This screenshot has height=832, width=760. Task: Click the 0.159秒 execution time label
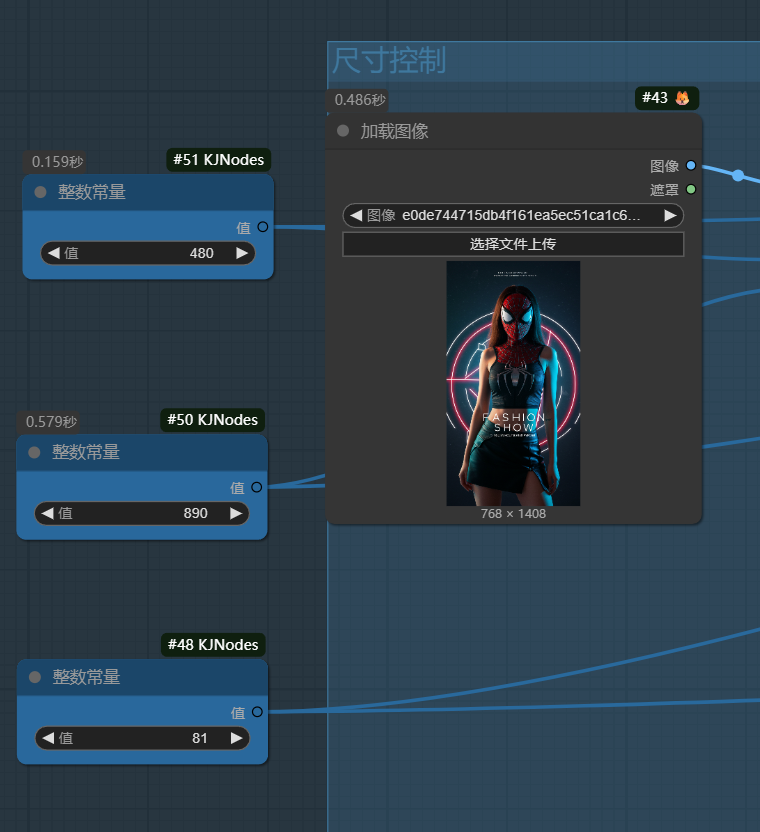tap(57, 161)
